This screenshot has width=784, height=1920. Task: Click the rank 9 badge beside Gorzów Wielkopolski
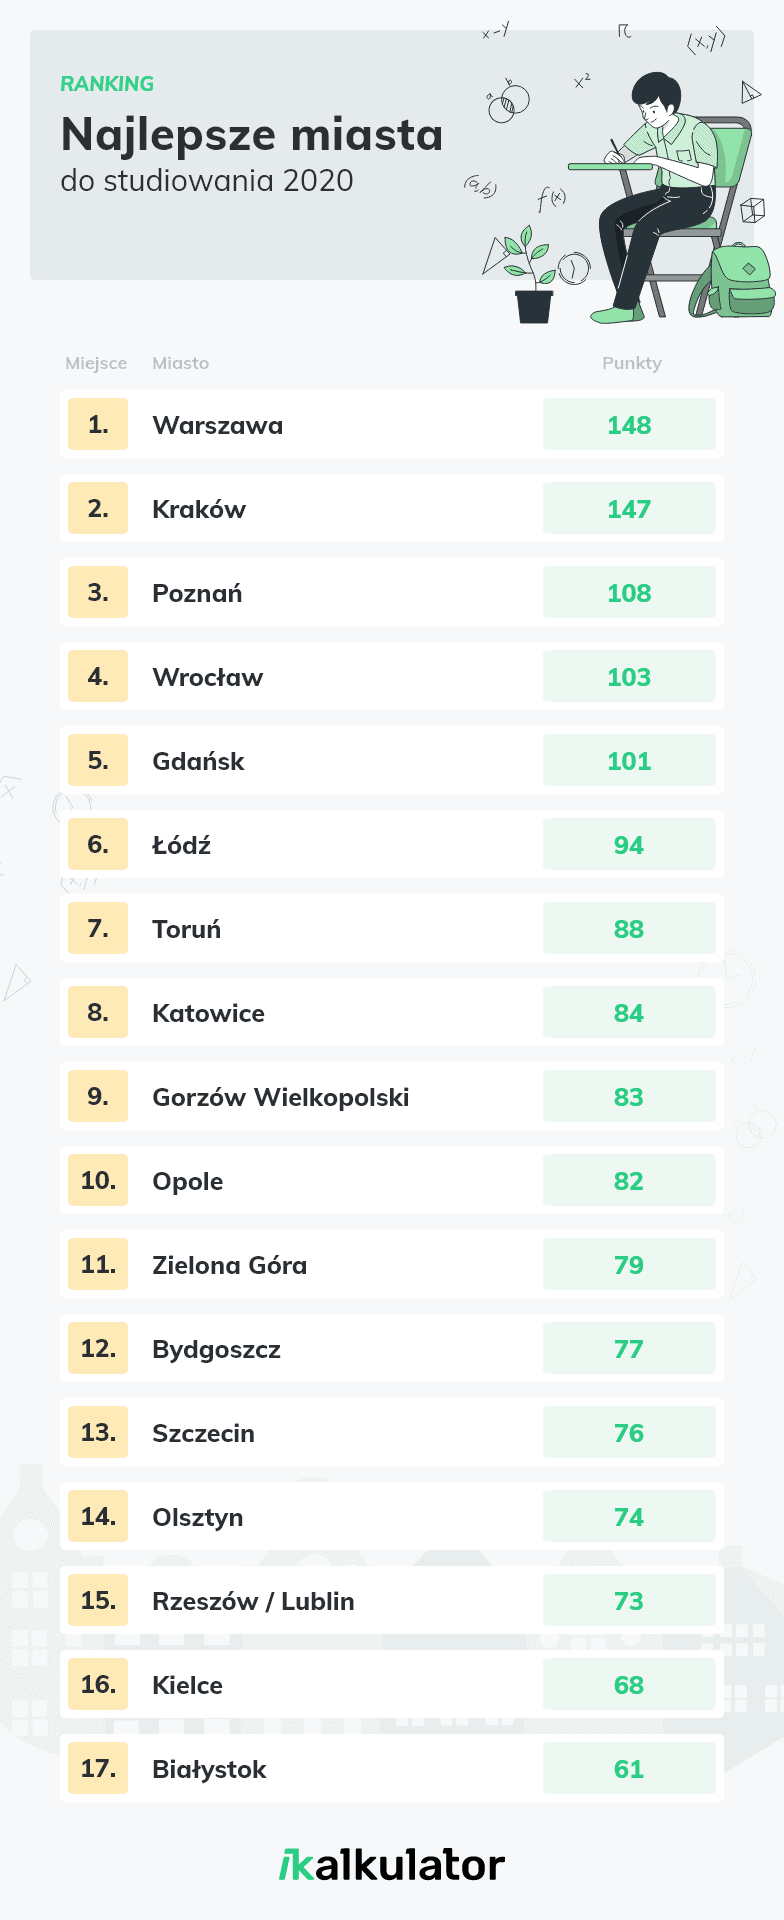(98, 1096)
